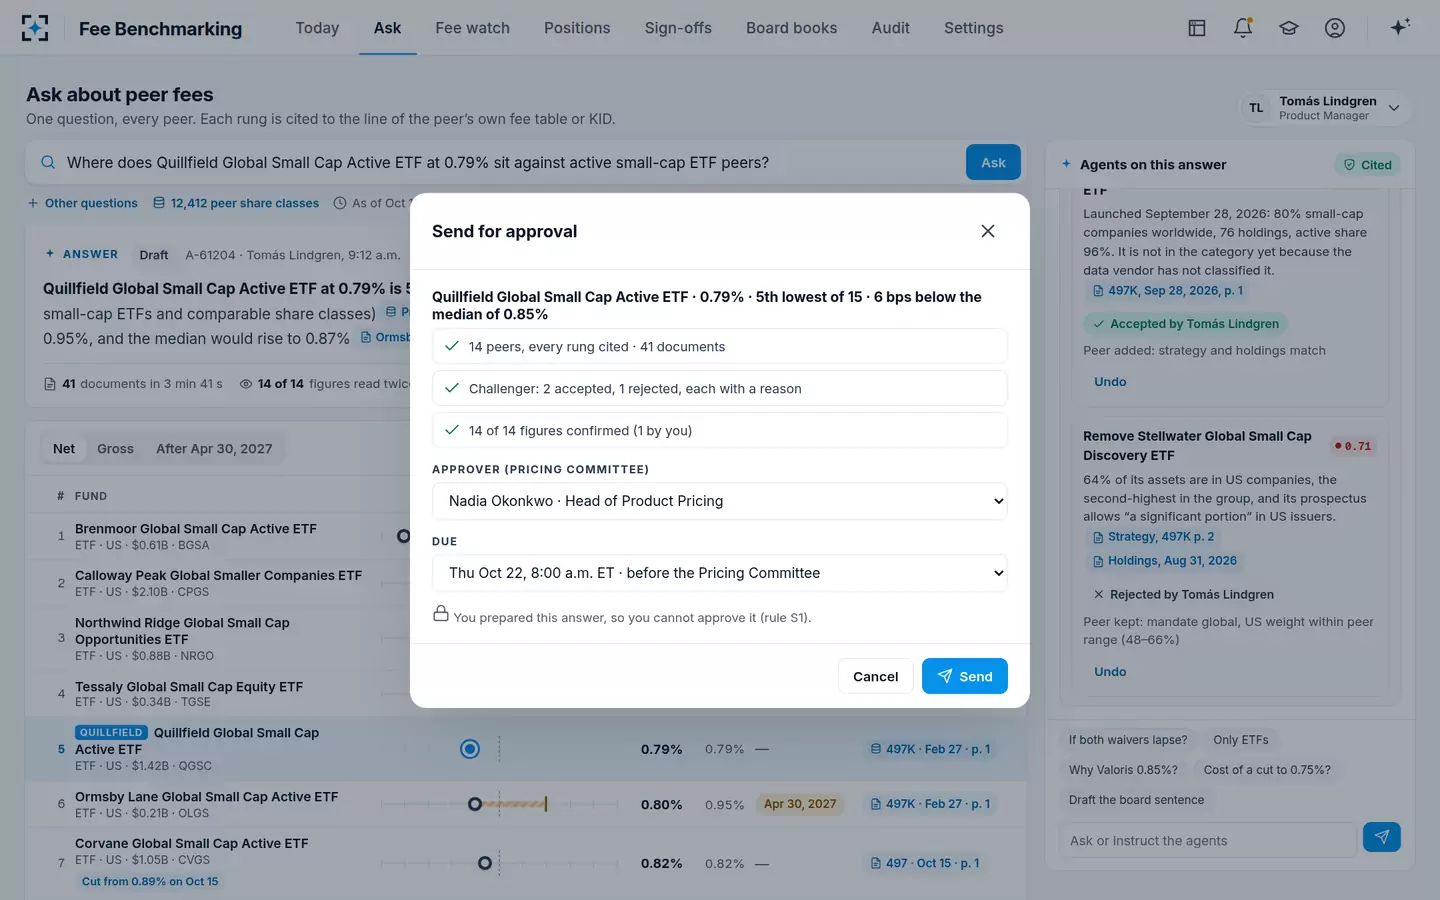1440x900 pixels.
Task: Click the Fee Benchmarking logo icon
Action: click(x=35, y=28)
